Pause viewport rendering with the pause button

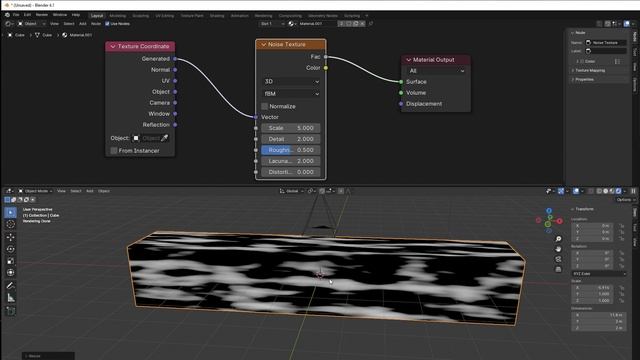633,191
